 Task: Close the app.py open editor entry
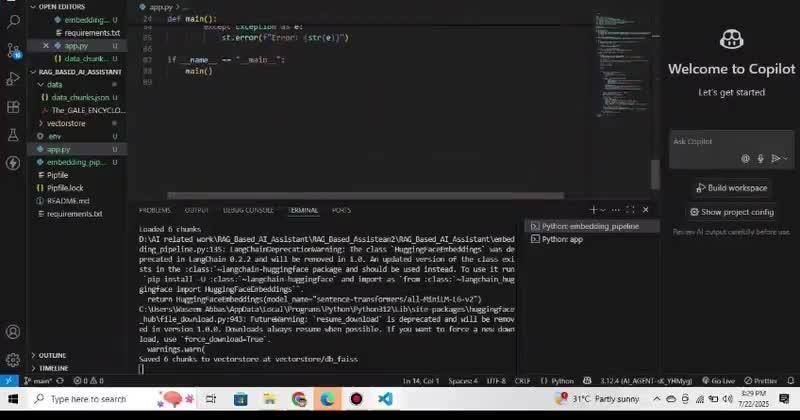pos(46,45)
